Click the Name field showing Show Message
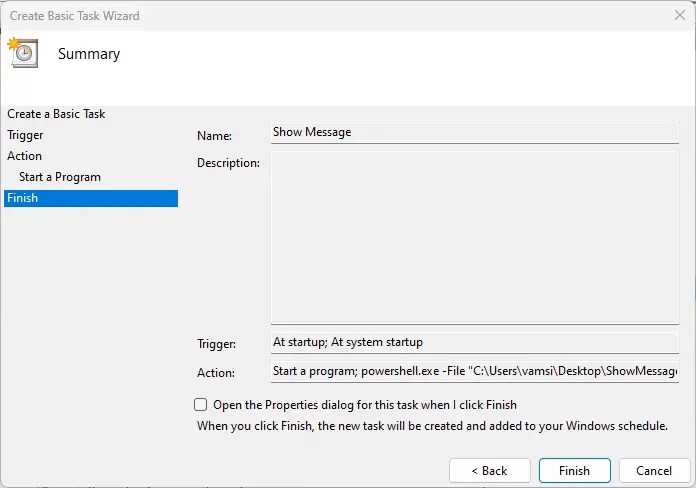The width and height of the screenshot is (696, 488). [x=474, y=132]
